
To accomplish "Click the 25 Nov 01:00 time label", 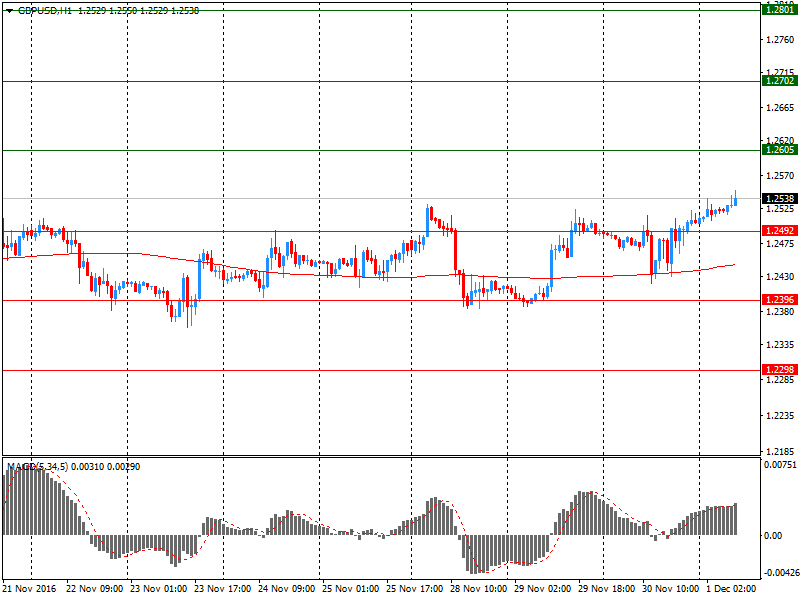I will pos(351,588).
